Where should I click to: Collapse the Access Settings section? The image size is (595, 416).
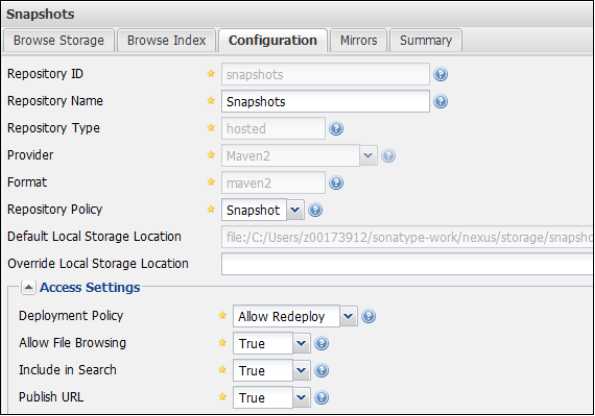coord(28,287)
